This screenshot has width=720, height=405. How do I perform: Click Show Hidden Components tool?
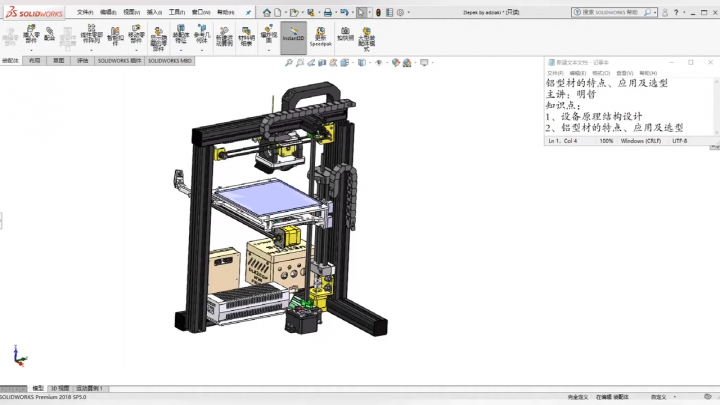(158, 39)
